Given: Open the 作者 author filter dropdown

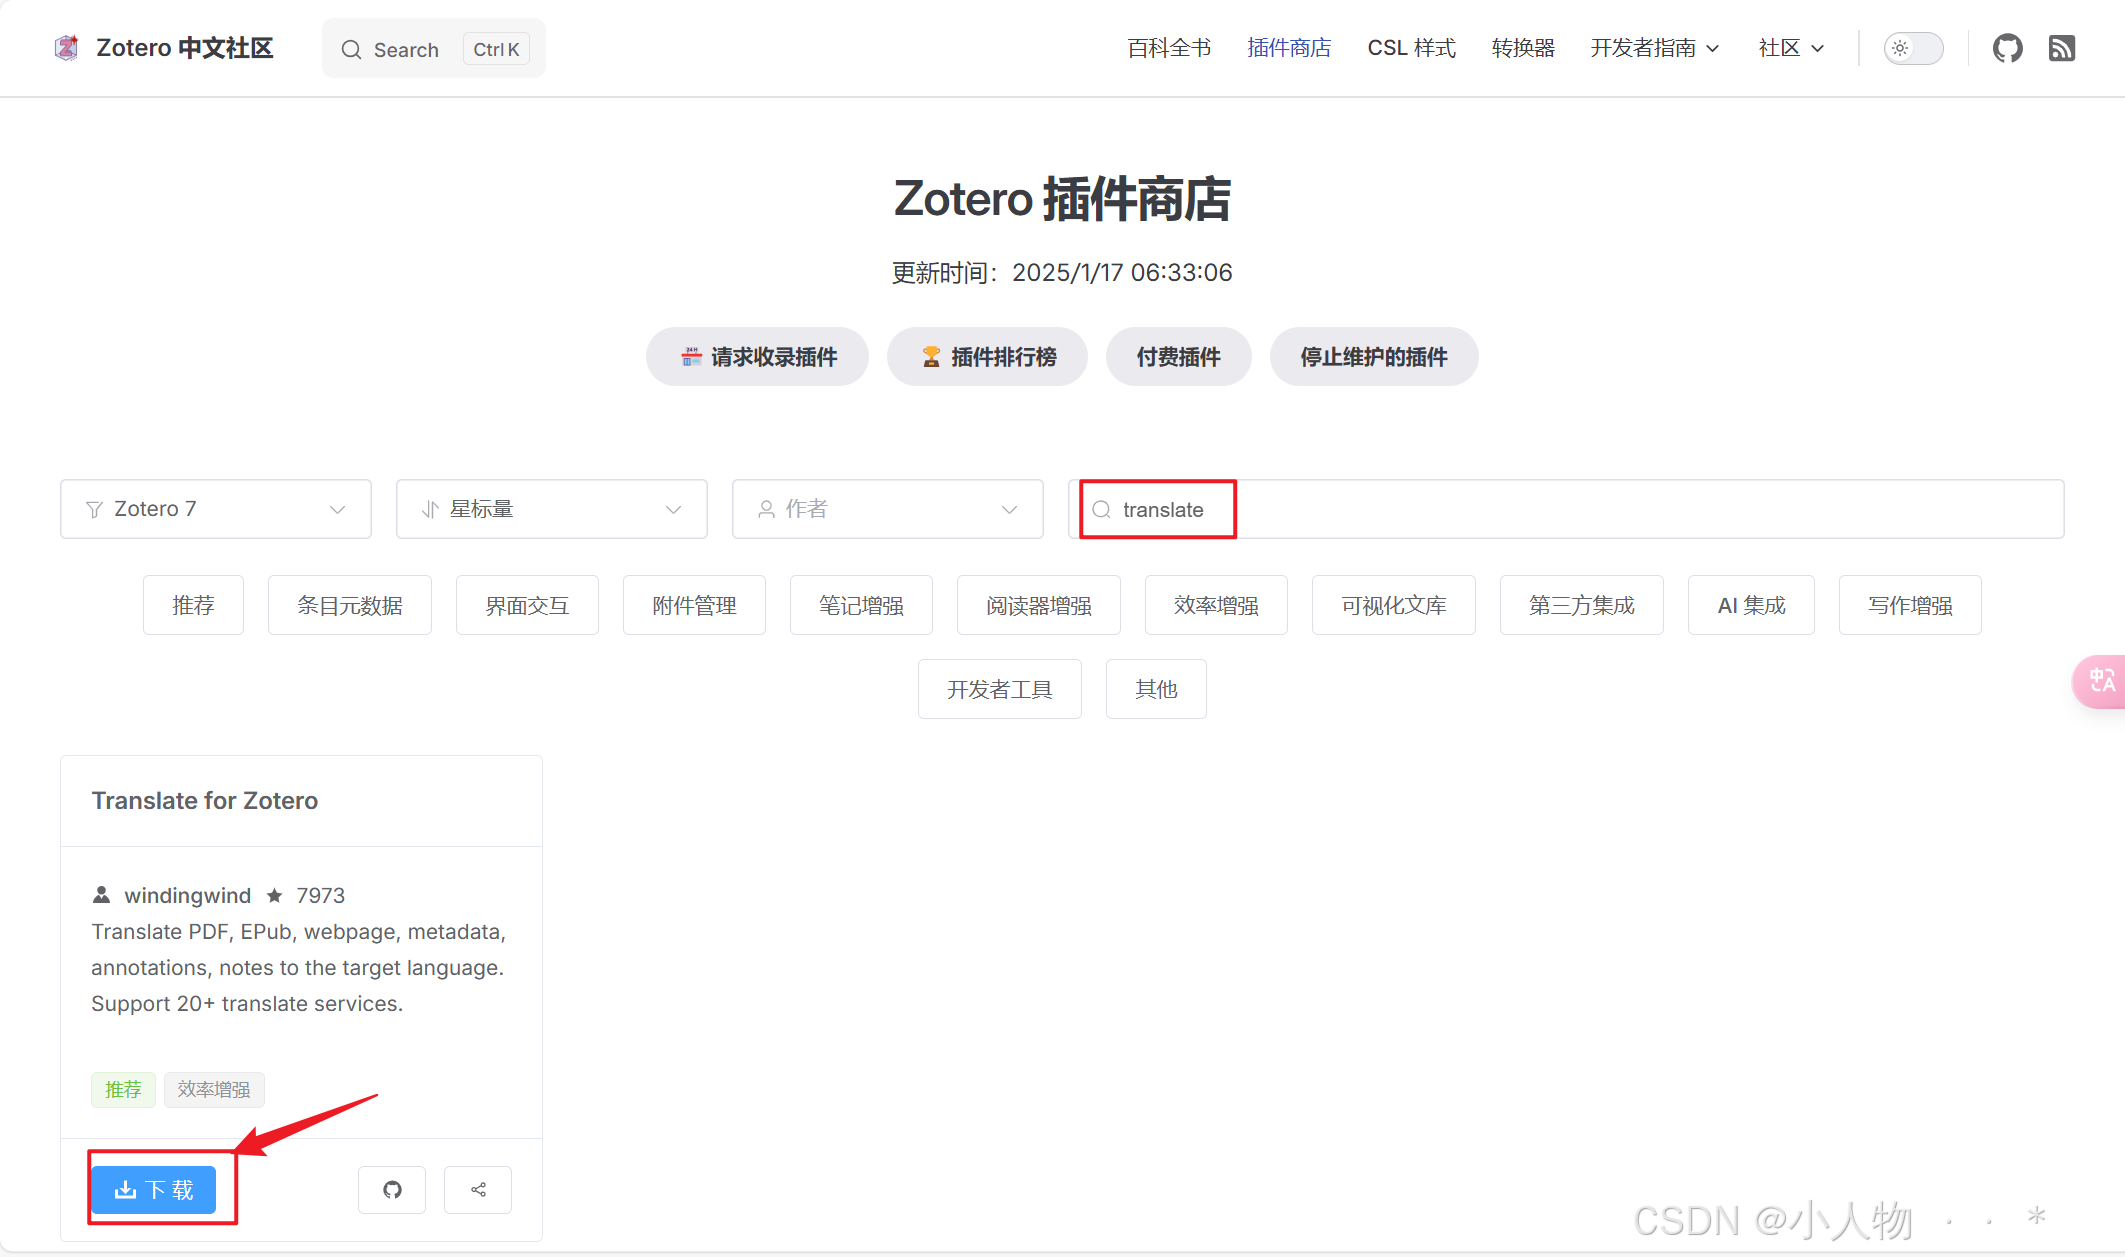Looking at the screenshot, I should 888,509.
